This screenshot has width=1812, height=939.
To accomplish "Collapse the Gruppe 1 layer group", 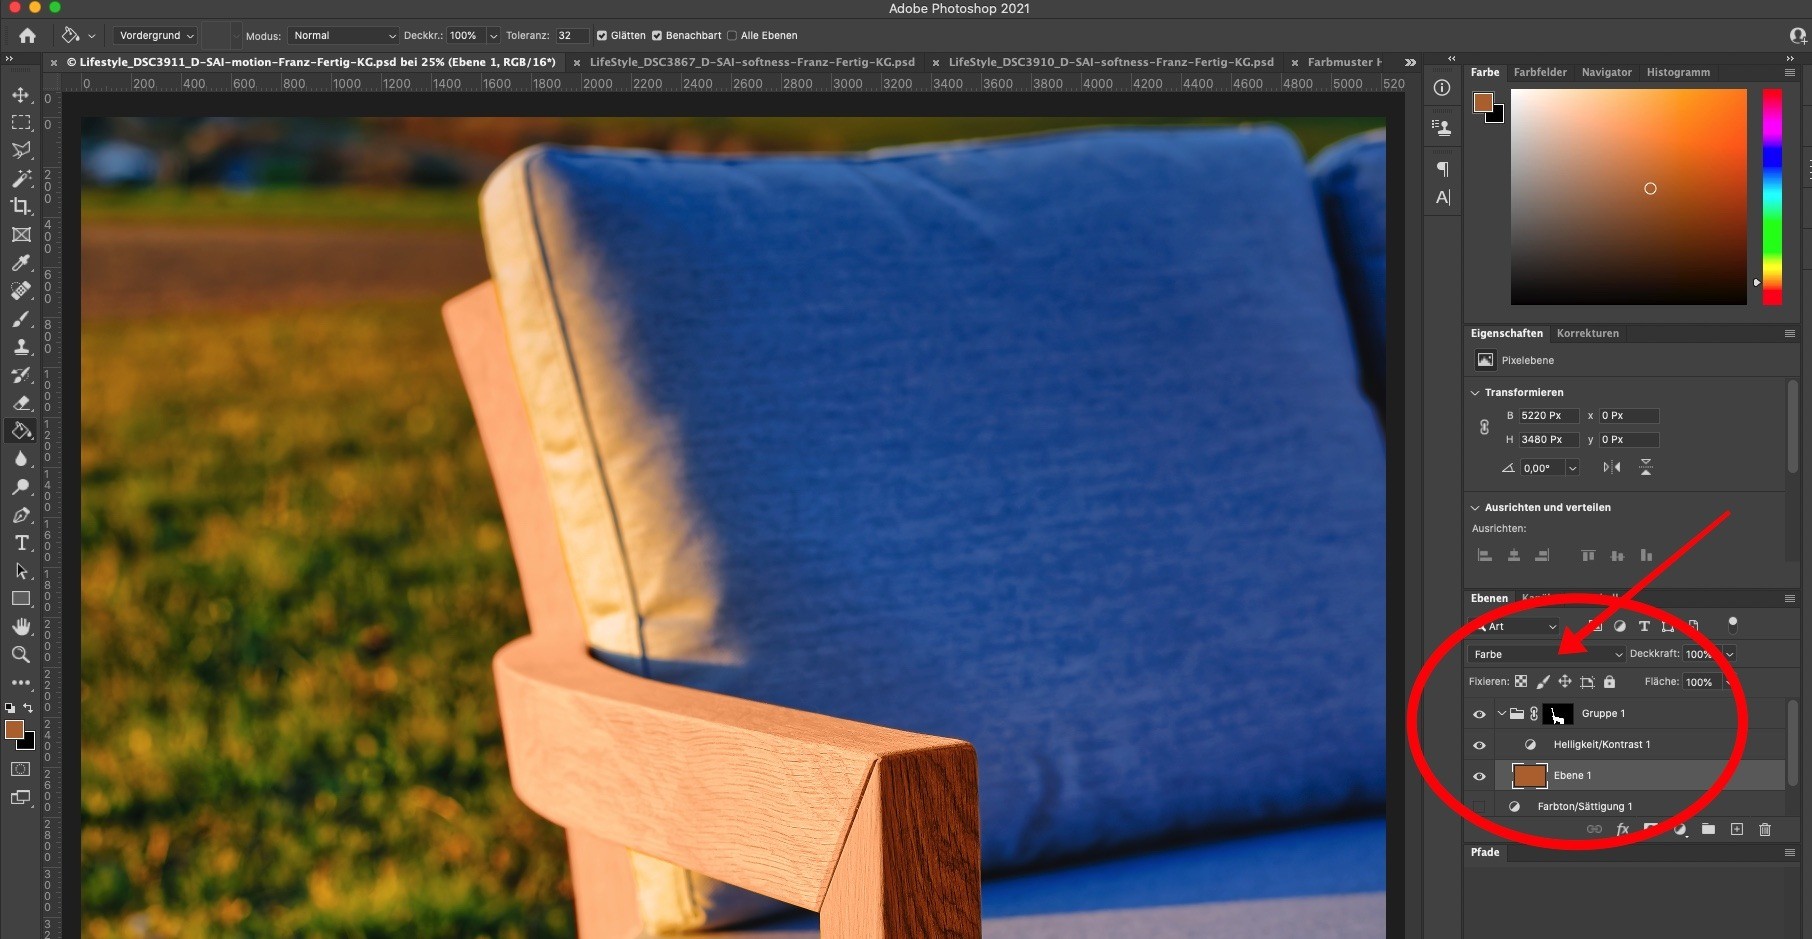I will 1501,714.
